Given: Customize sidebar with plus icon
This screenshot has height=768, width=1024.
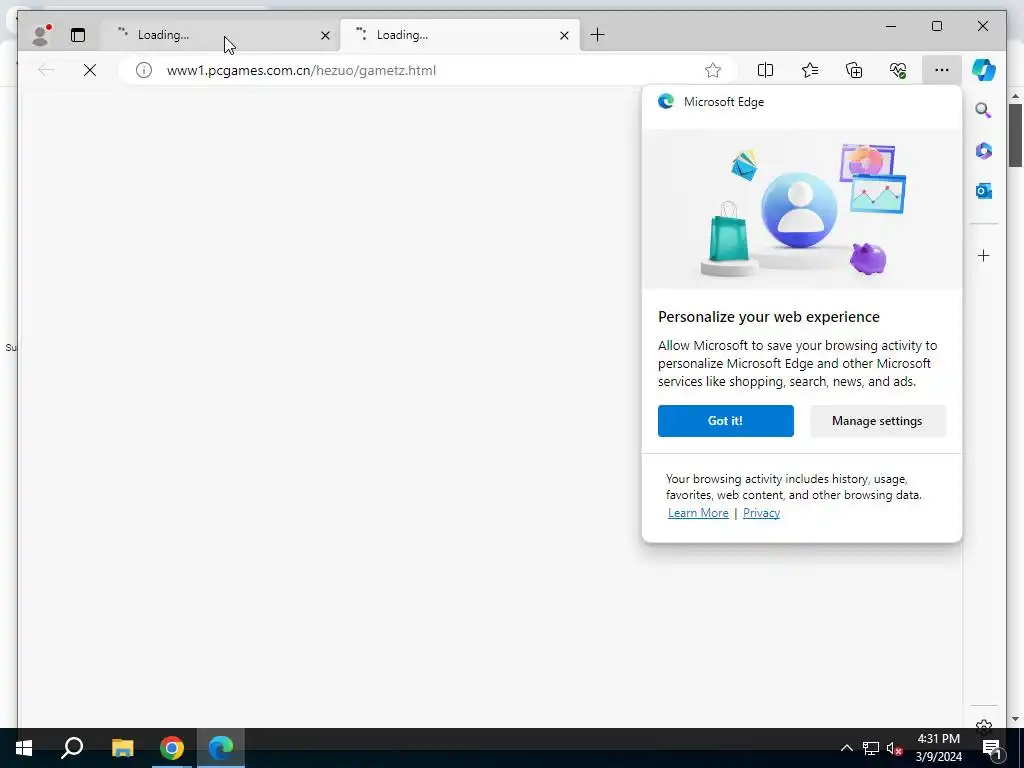Looking at the screenshot, I should 984,255.
